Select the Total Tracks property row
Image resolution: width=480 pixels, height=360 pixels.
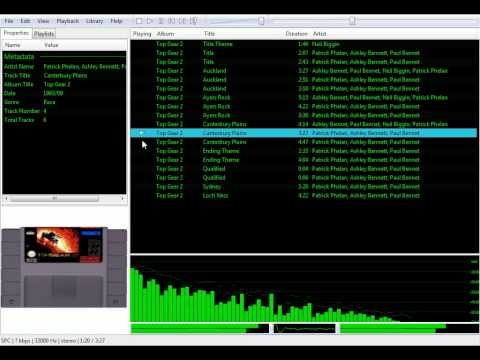64,120
